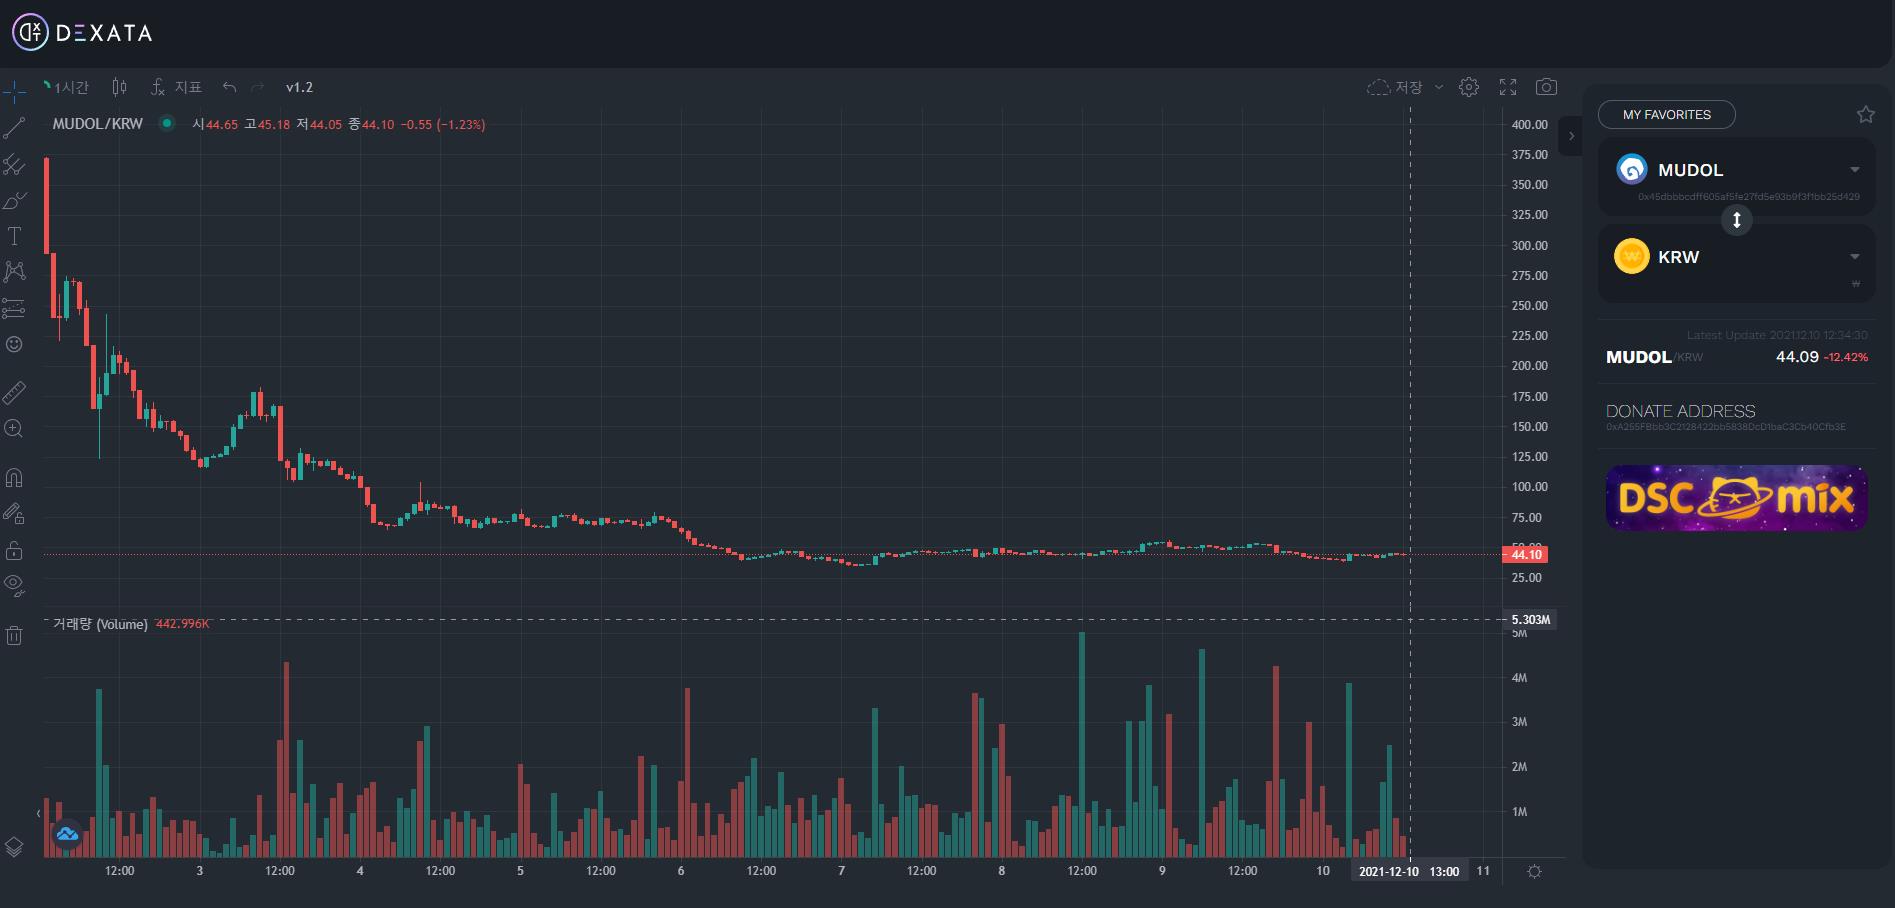Click the trash remove drawings icon
This screenshot has height=908, width=1895.
pyautogui.click(x=14, y=635)
